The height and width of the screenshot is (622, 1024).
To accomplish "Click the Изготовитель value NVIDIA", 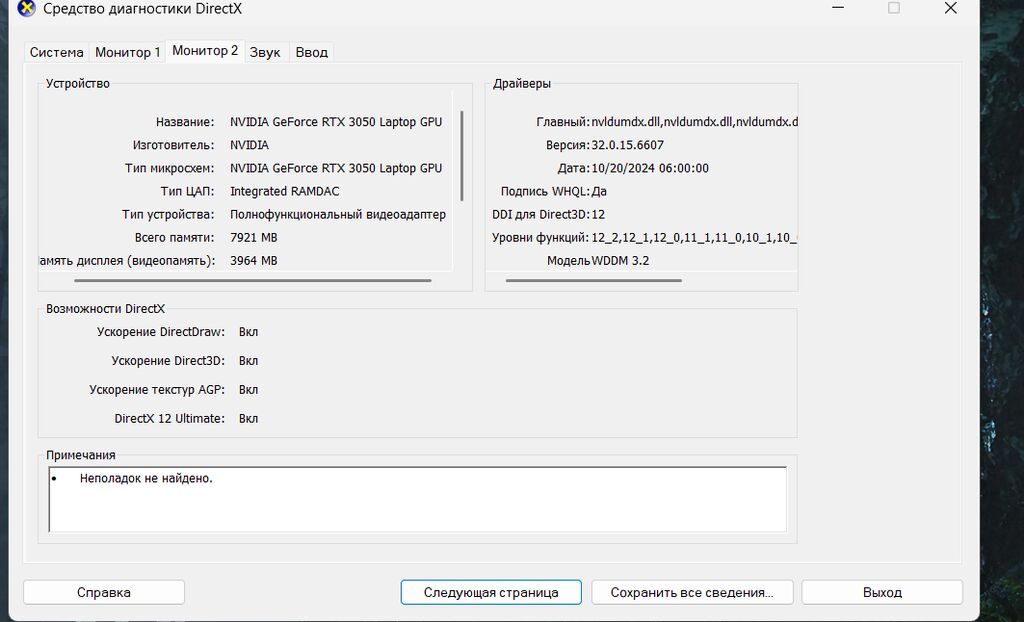I will point(249,145).
